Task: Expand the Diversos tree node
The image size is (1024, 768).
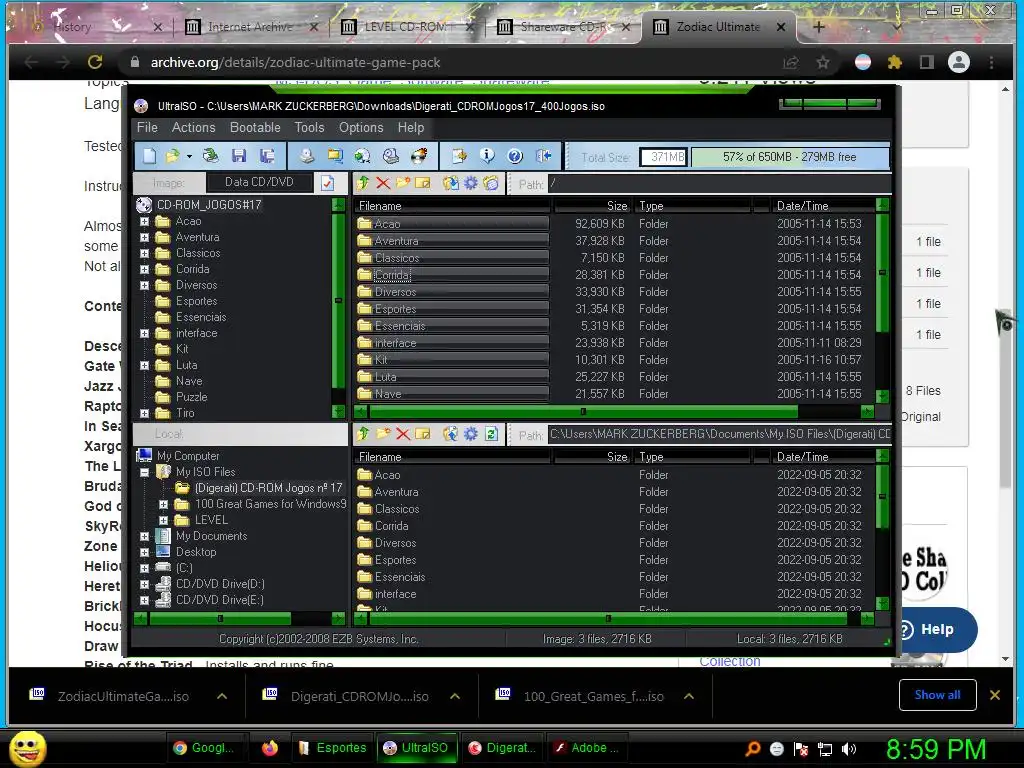Action: pyautogui.click(x=144, y=285)
